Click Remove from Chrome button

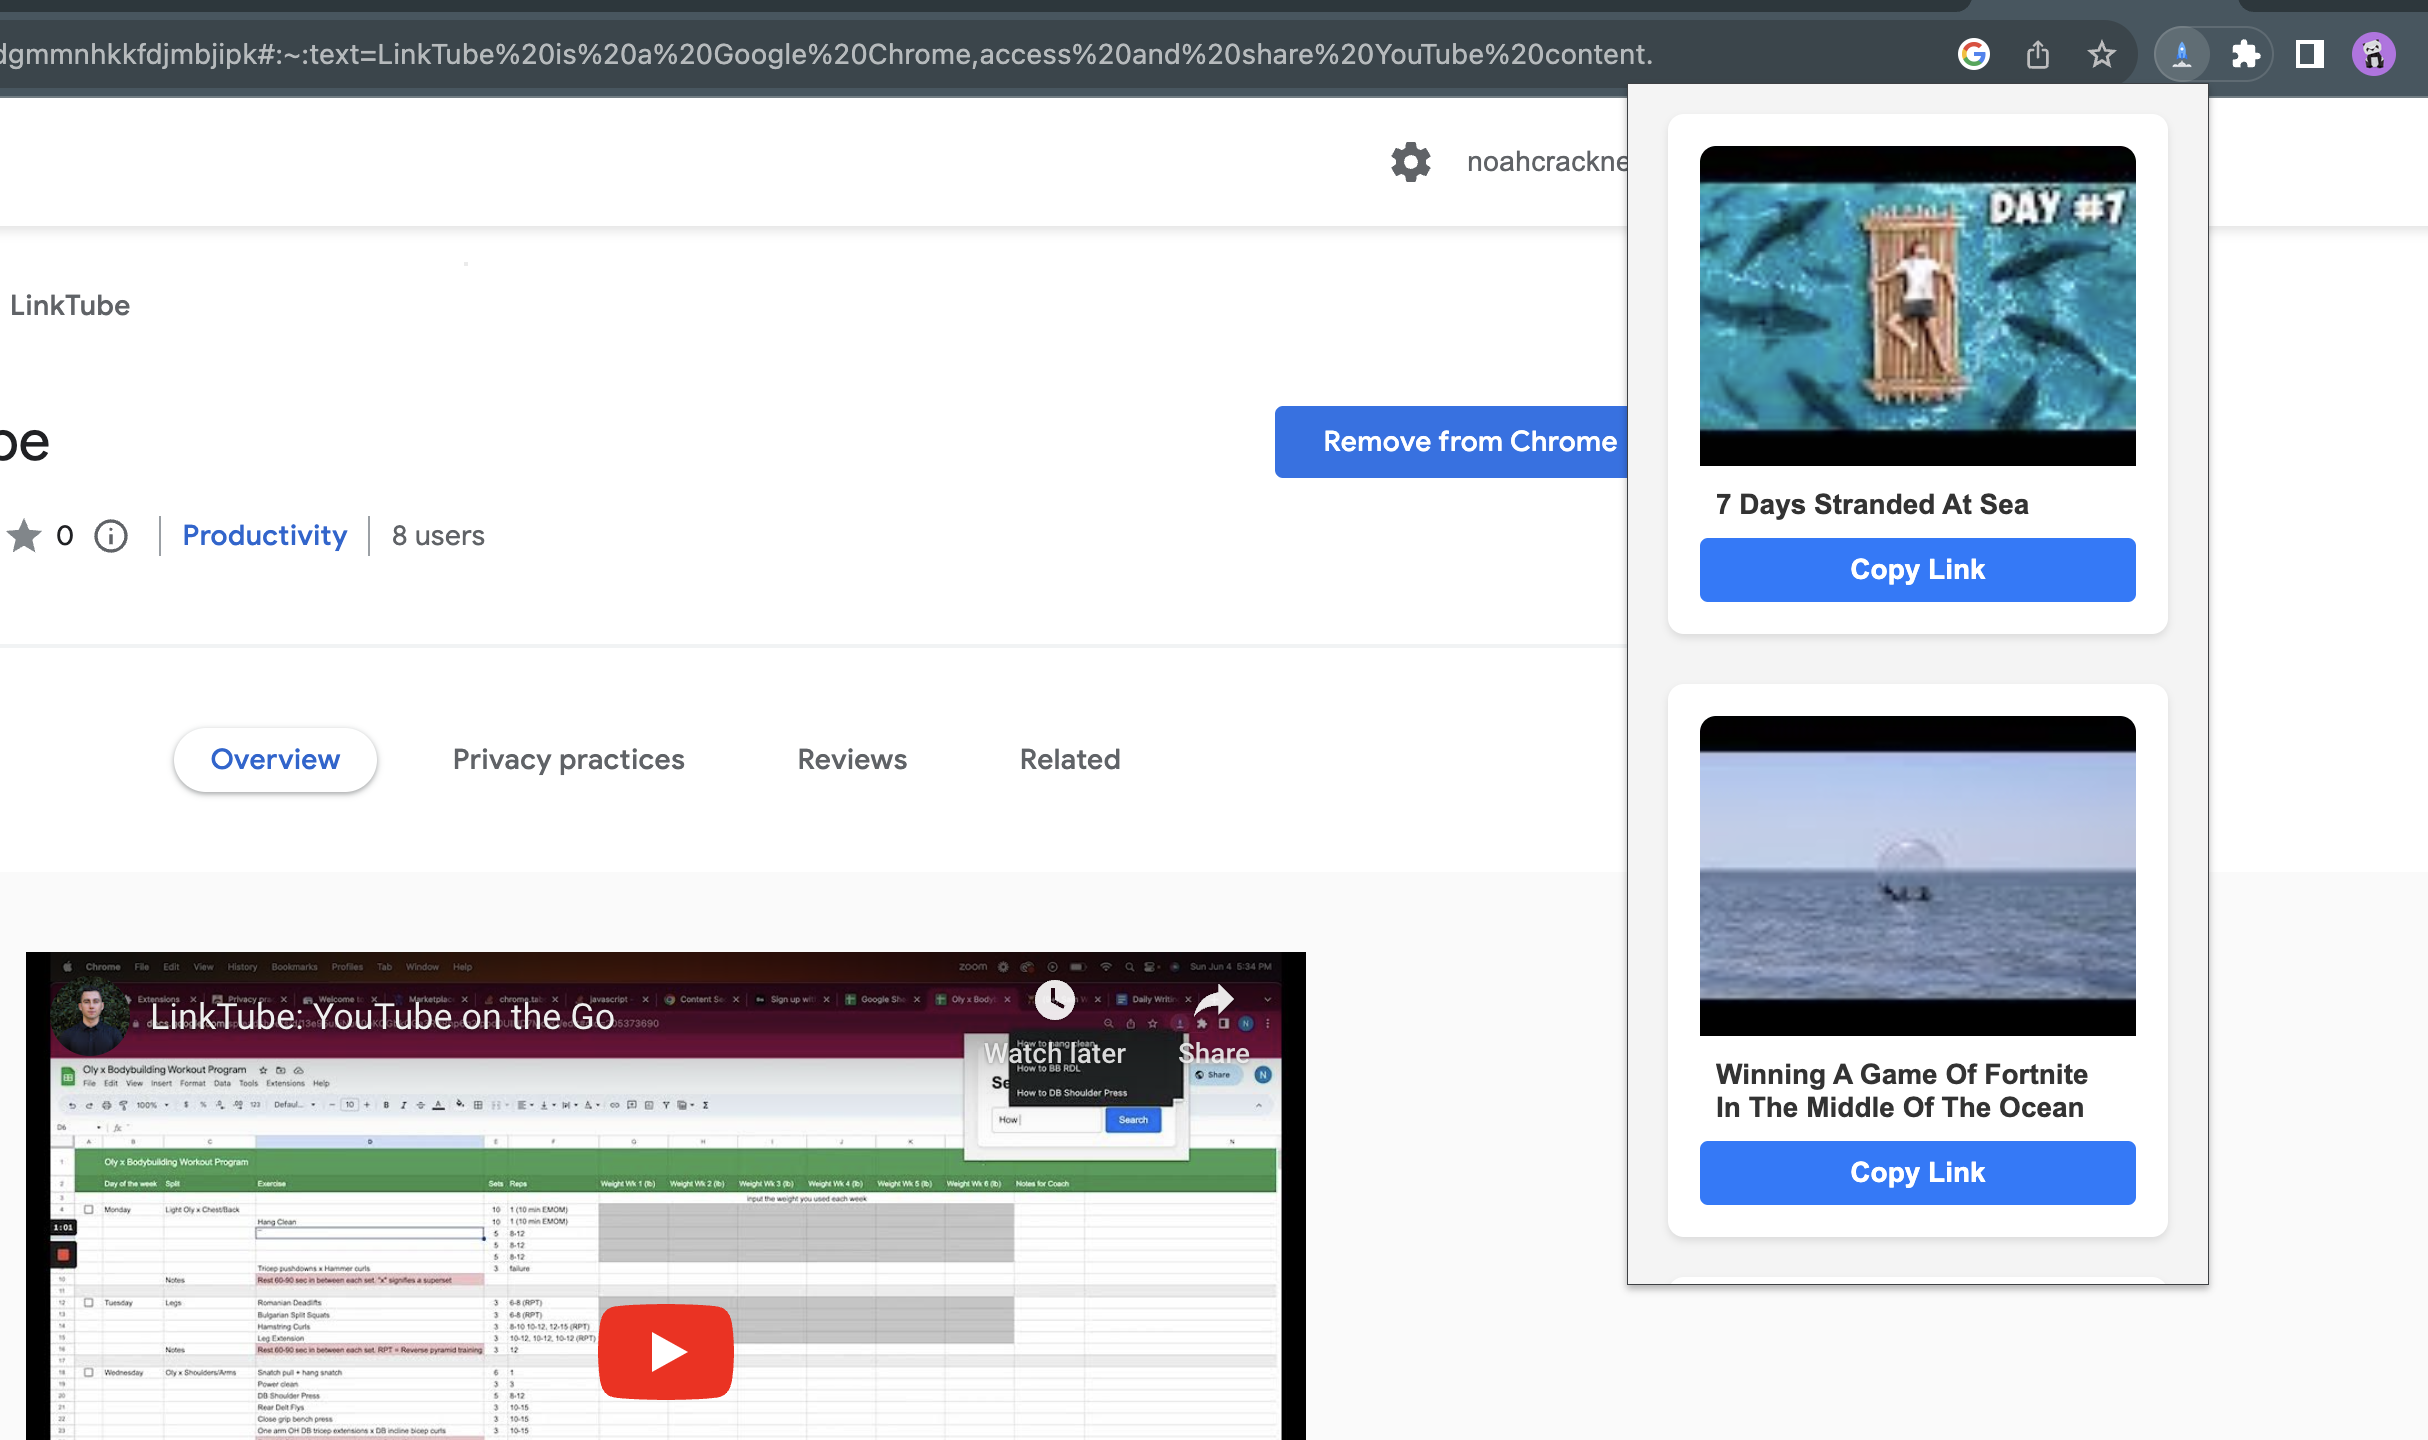tap(1451, 442)
